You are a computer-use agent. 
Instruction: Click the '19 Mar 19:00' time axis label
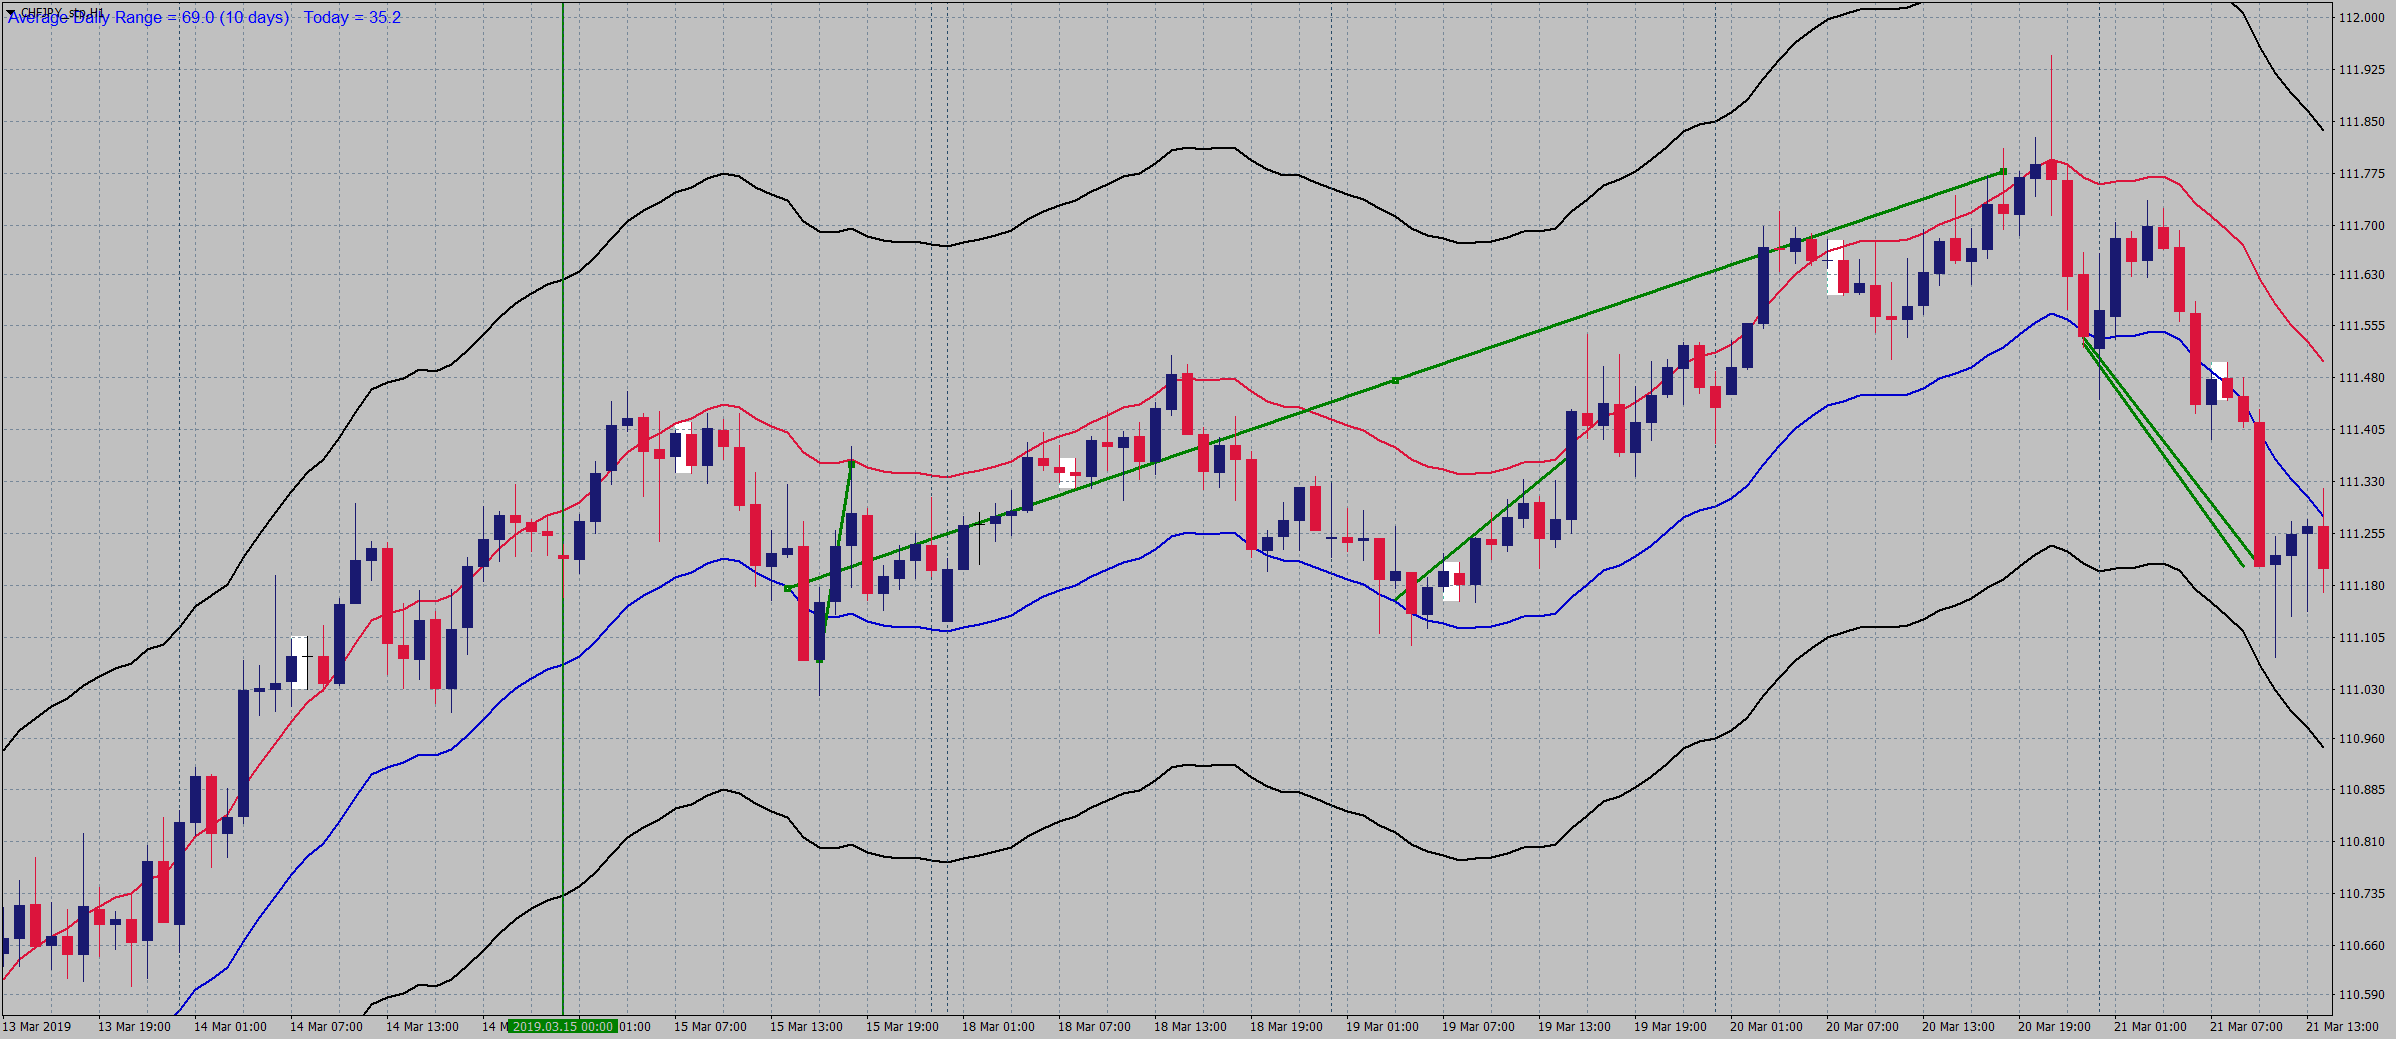(1670, 1027)
